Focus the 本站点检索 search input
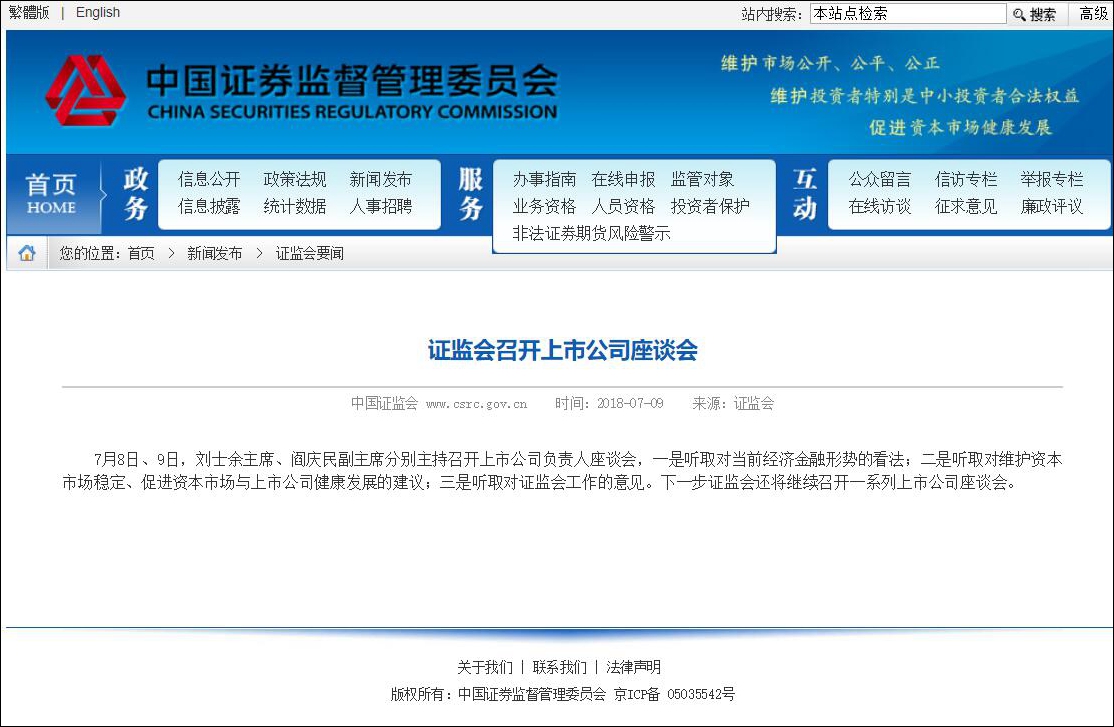 908,14
